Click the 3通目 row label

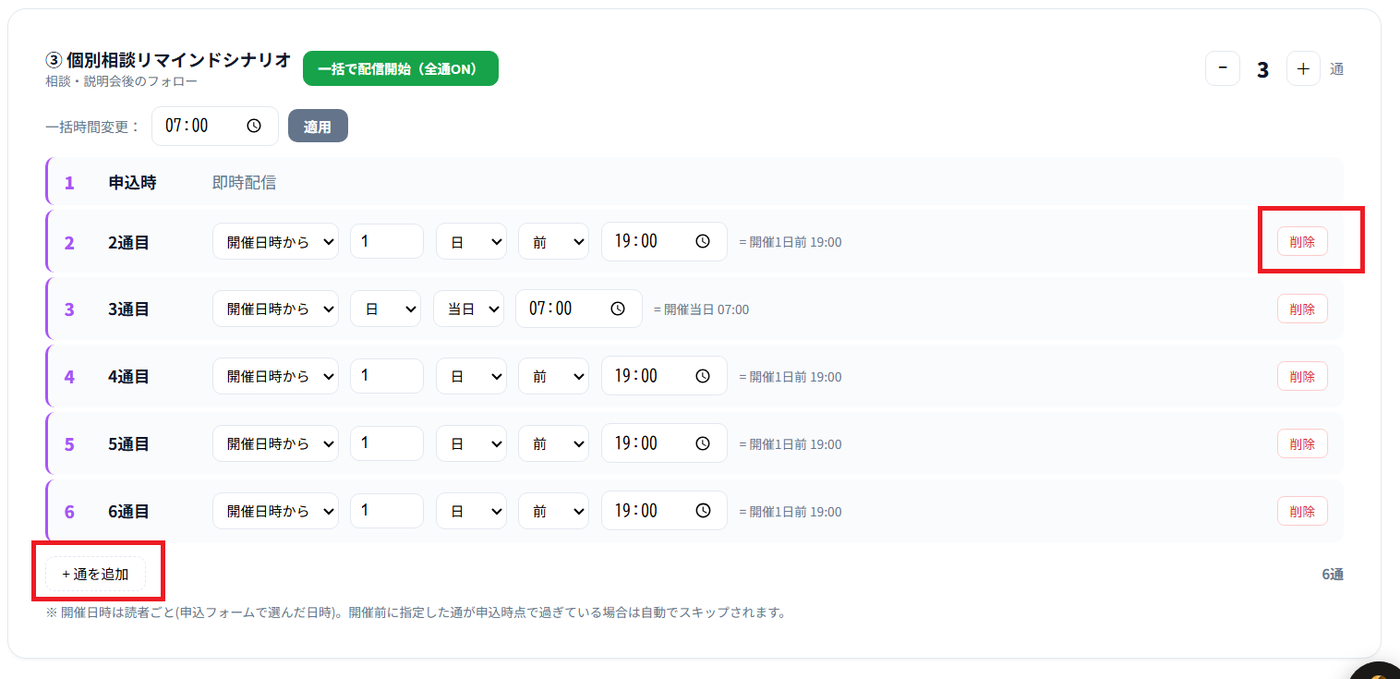pyautogui.click(x=129, y=309)
